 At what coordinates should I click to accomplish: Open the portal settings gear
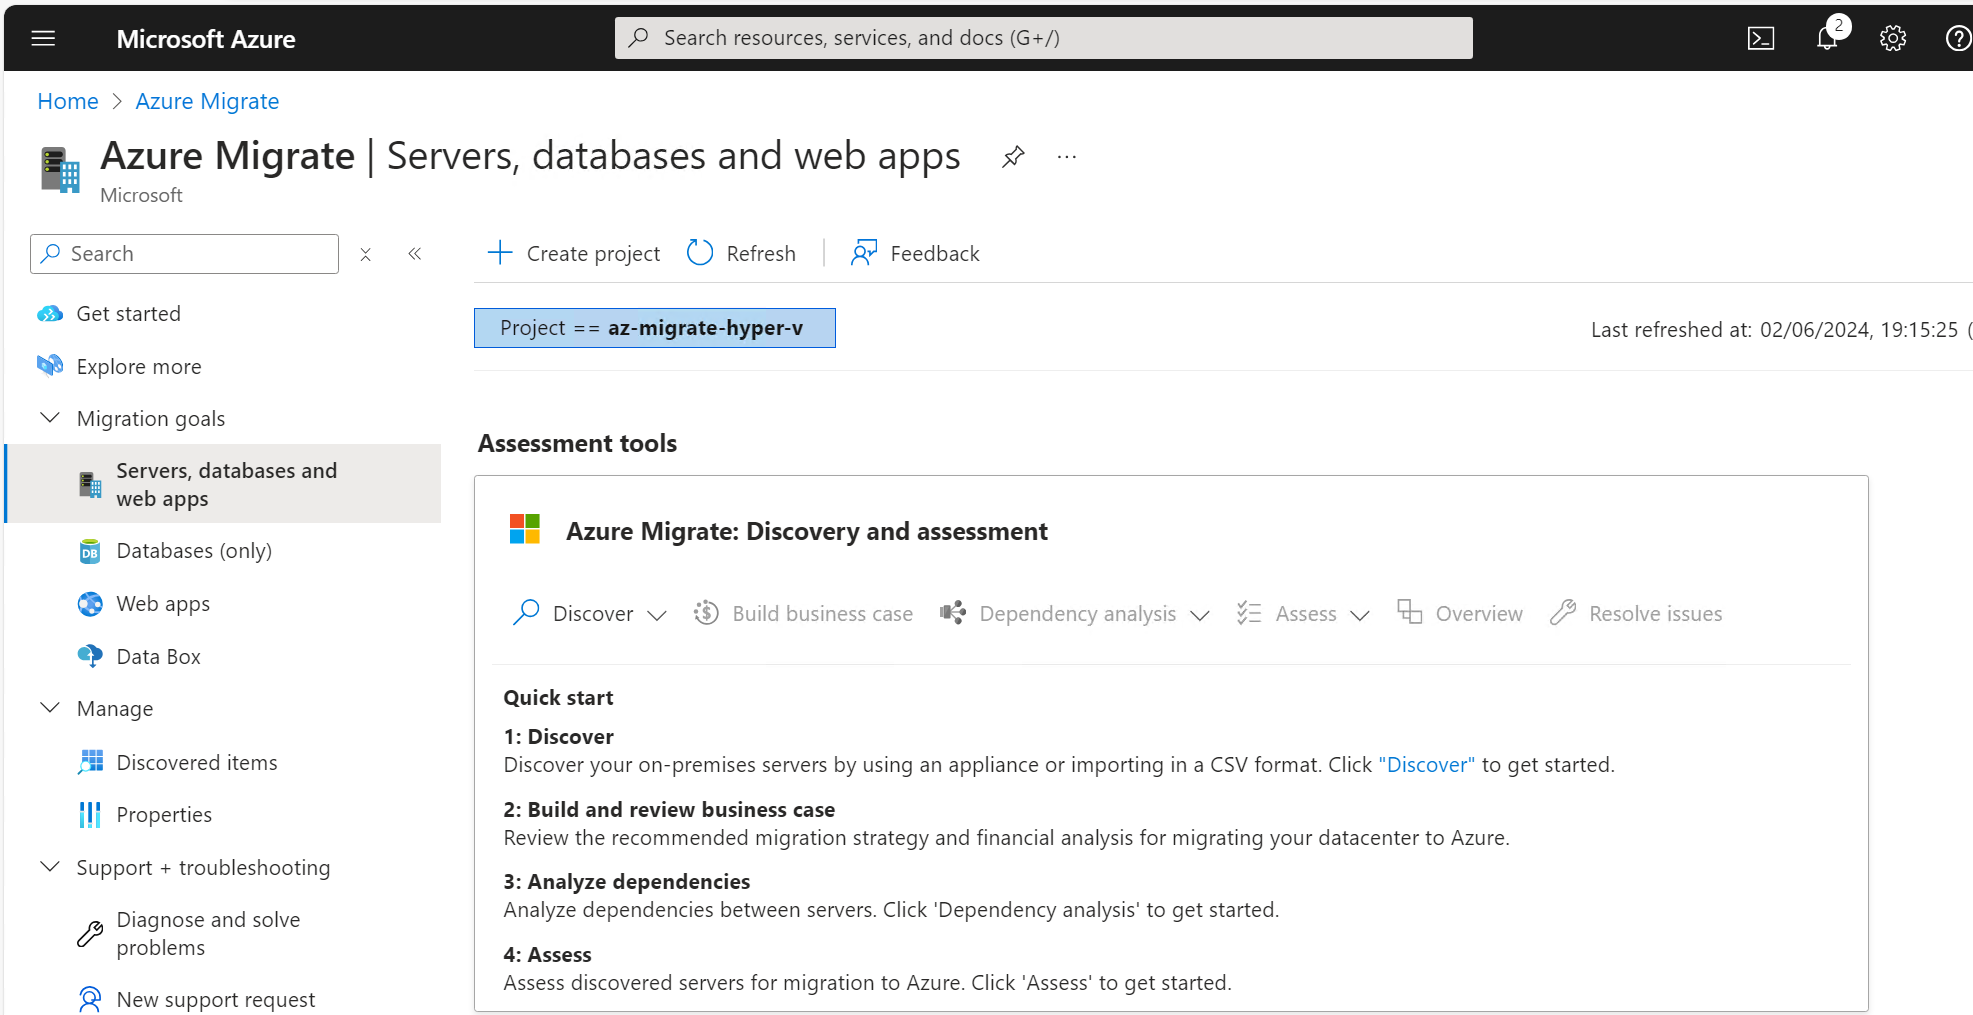pyautogui.click(x=1892, y=38)
